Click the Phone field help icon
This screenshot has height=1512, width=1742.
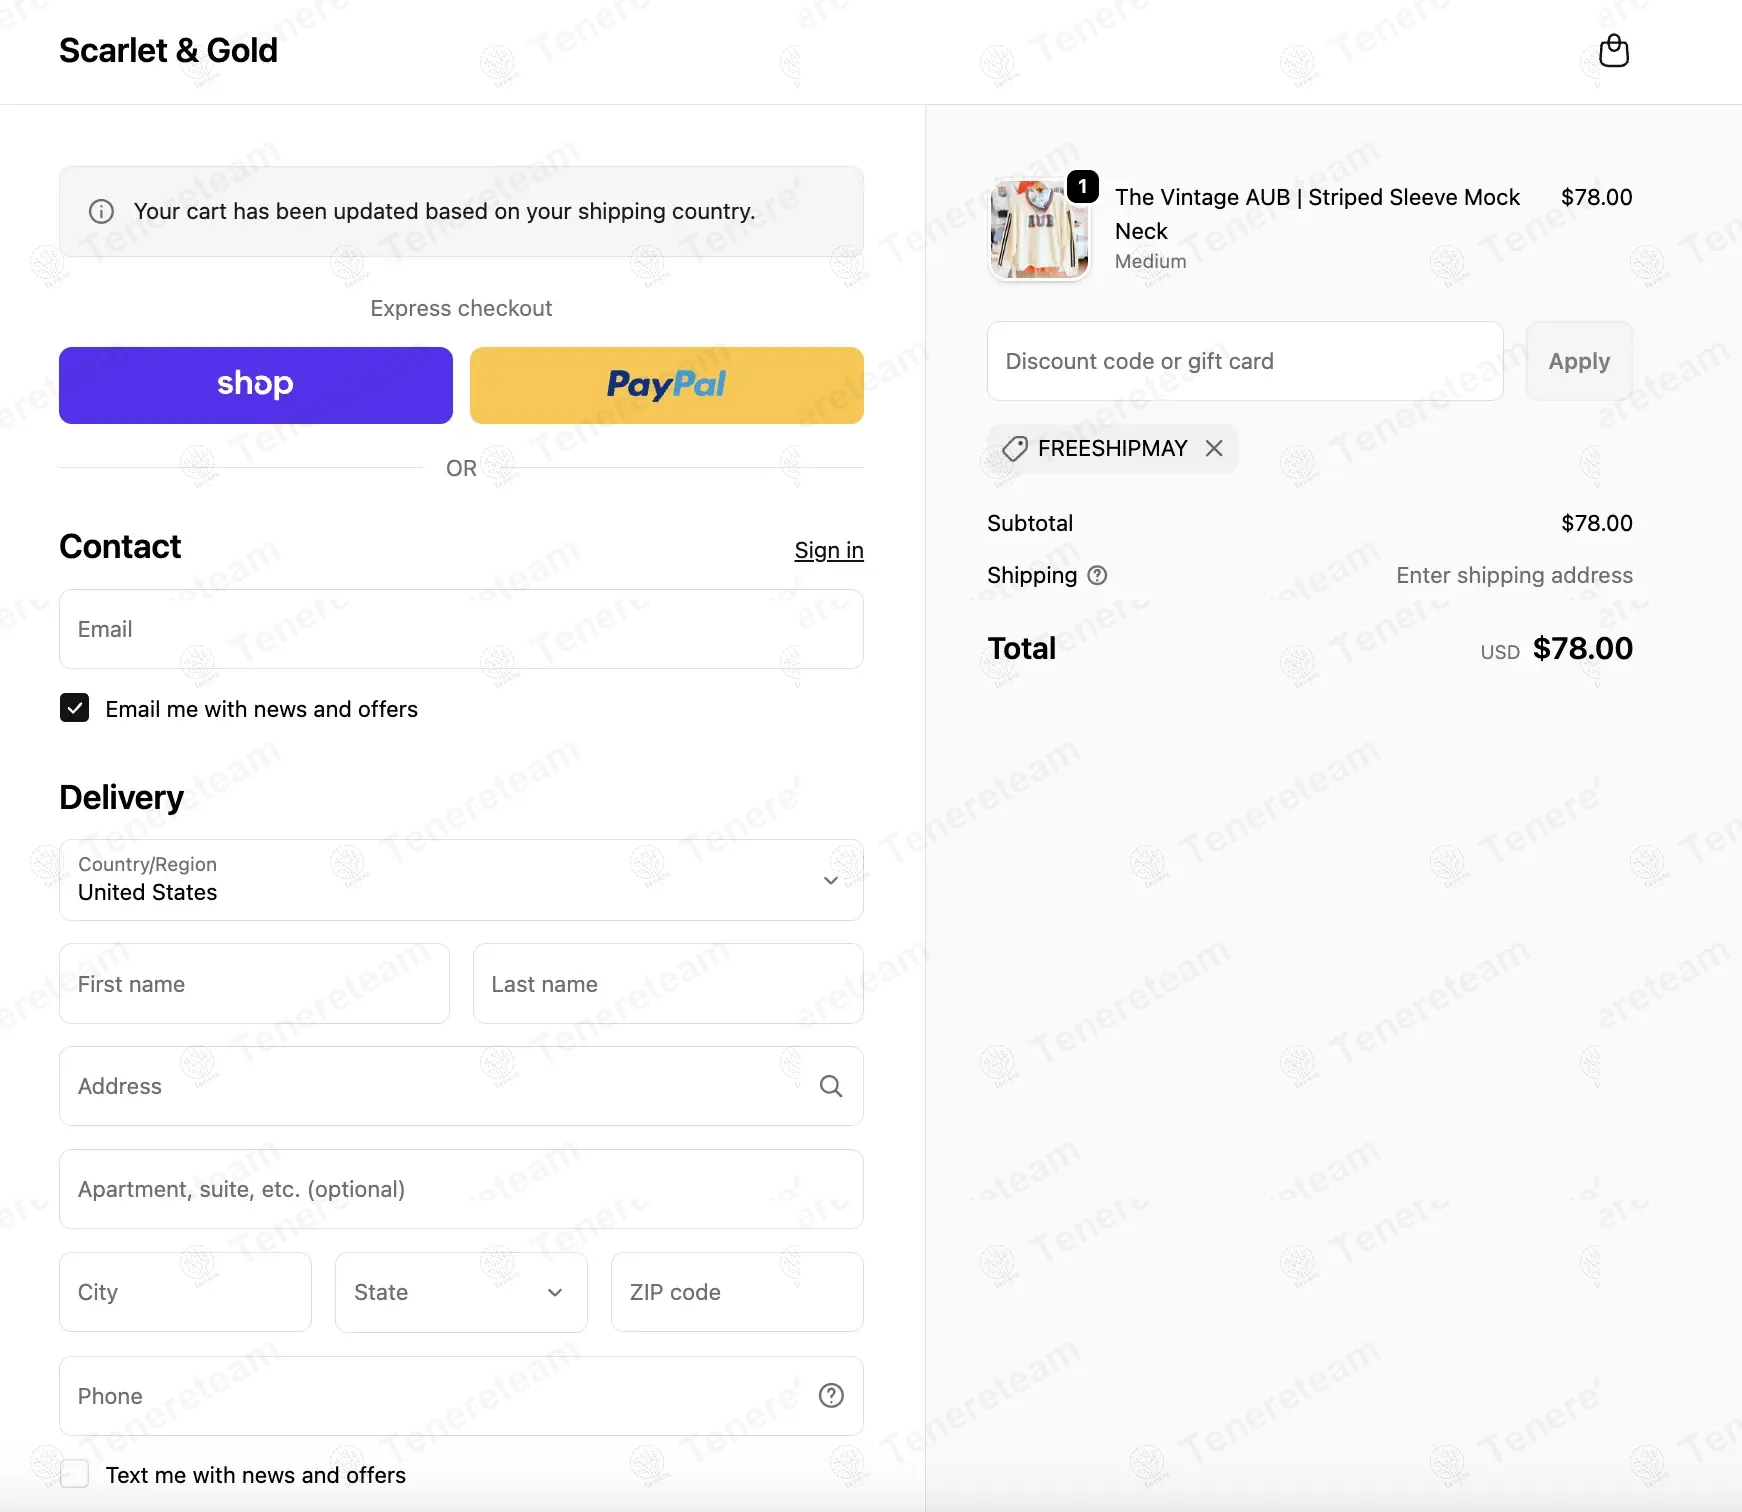(x=831, y=1395)
